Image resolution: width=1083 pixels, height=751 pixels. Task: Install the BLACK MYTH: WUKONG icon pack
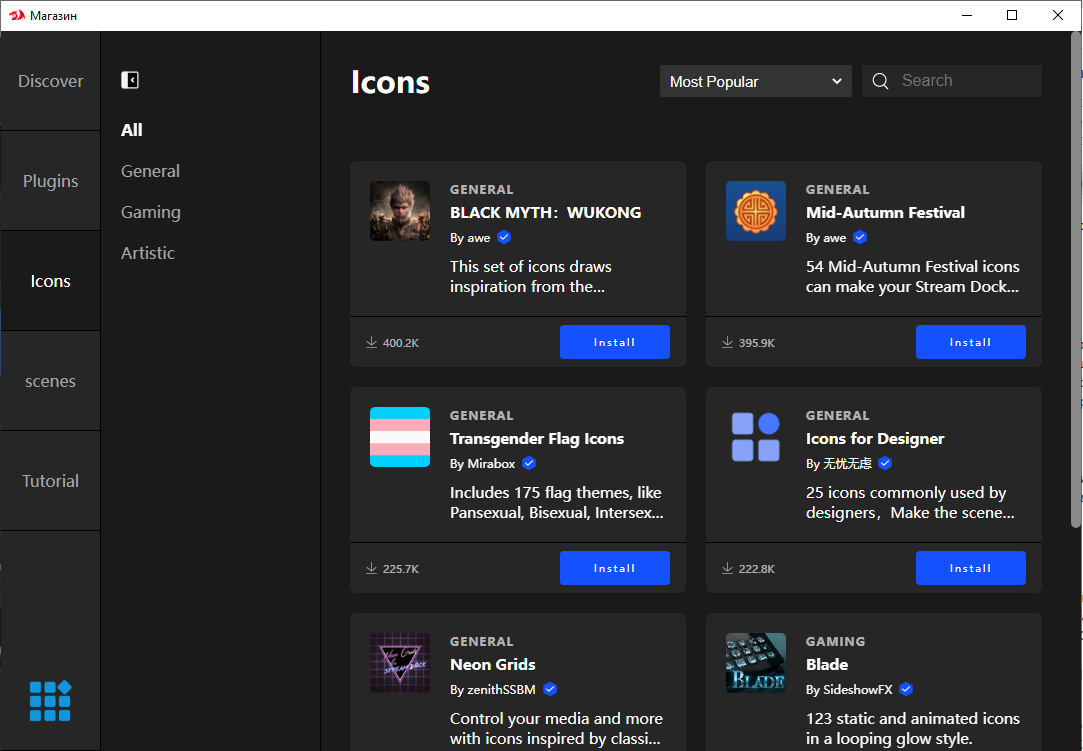(614, 342)
